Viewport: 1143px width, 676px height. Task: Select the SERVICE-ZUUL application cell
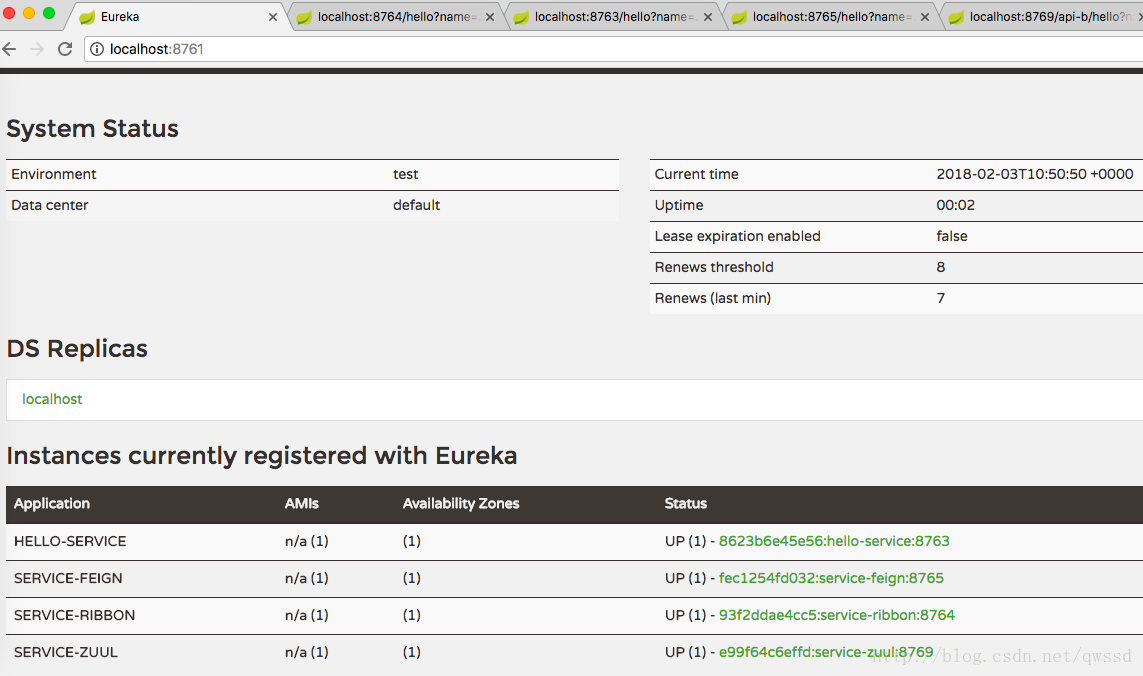tap(66, 652)
